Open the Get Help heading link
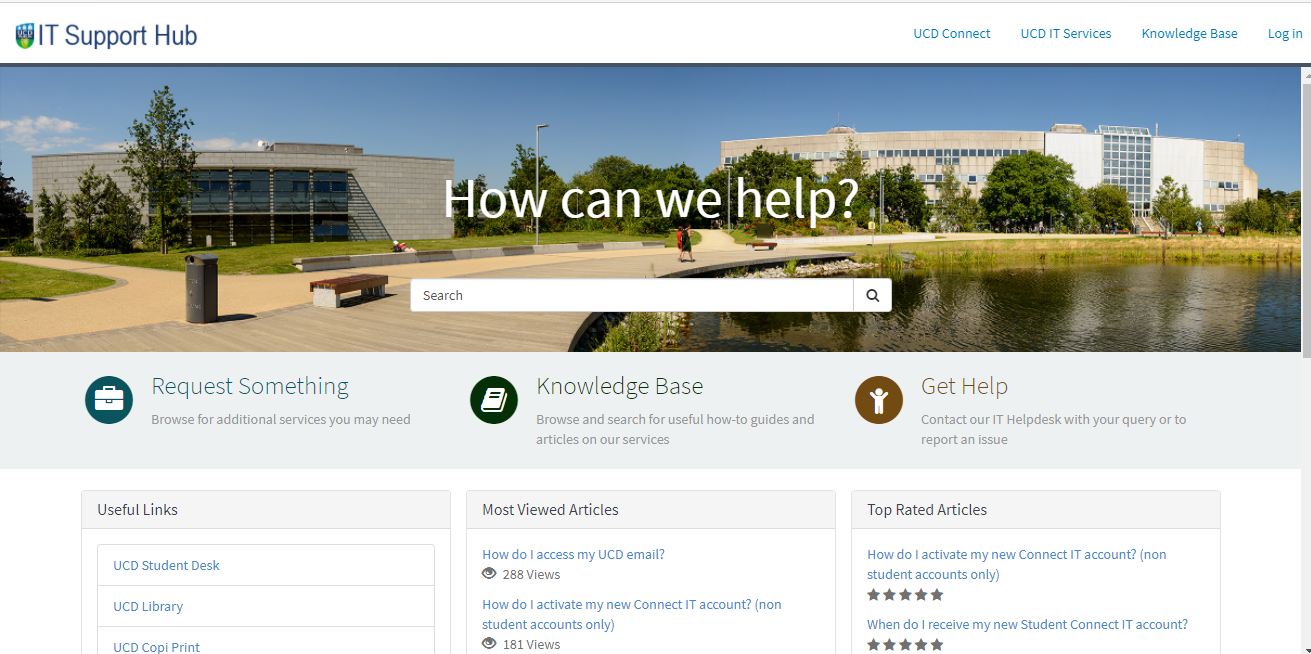1311x654 pixels. (964, 386)
